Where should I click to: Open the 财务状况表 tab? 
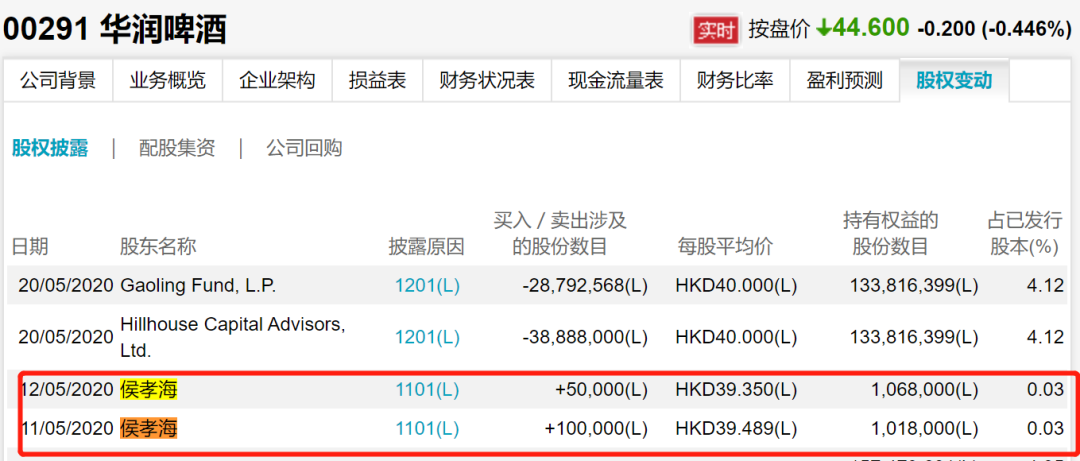point(487,81)
